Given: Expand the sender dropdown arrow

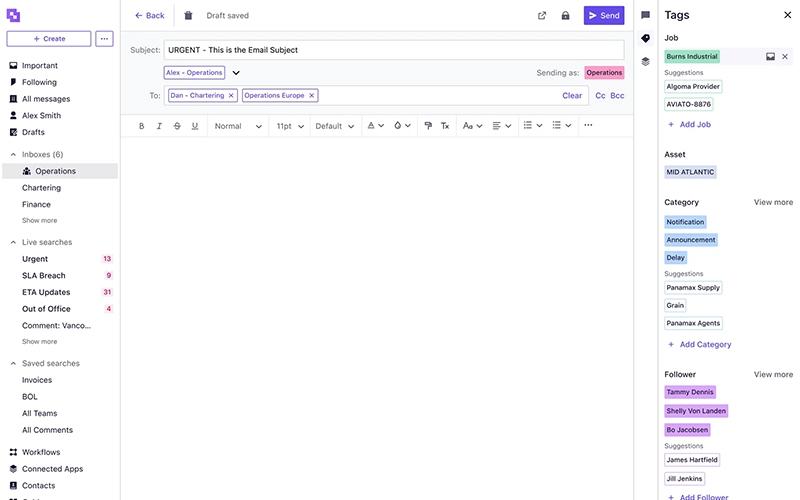Looking at the screenshot, I should point(236,73).
